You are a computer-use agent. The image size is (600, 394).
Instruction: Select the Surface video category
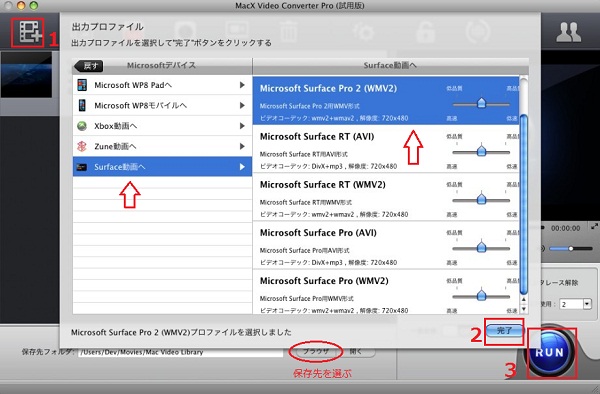coord(162,166)
